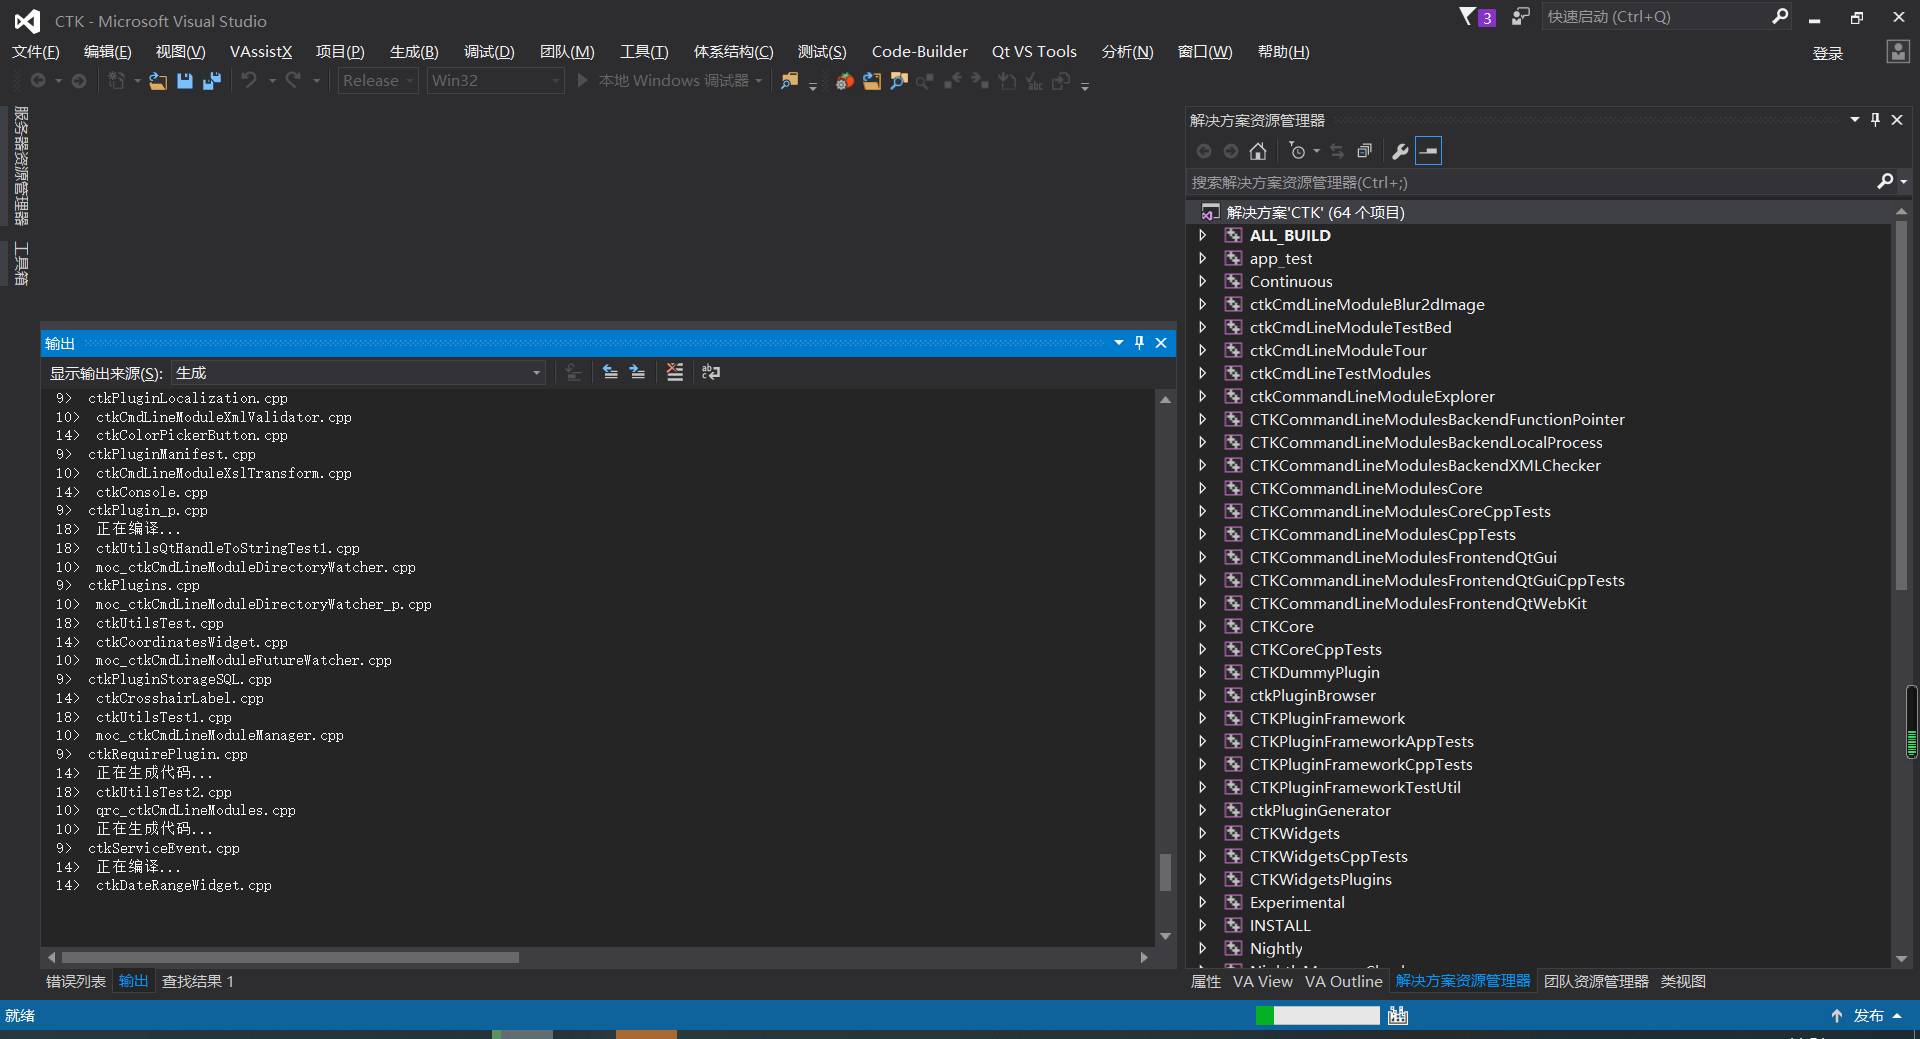Click Go to Next Message icon in Output
This screenshot has height=1039, width=1920.
coord(638,372)
